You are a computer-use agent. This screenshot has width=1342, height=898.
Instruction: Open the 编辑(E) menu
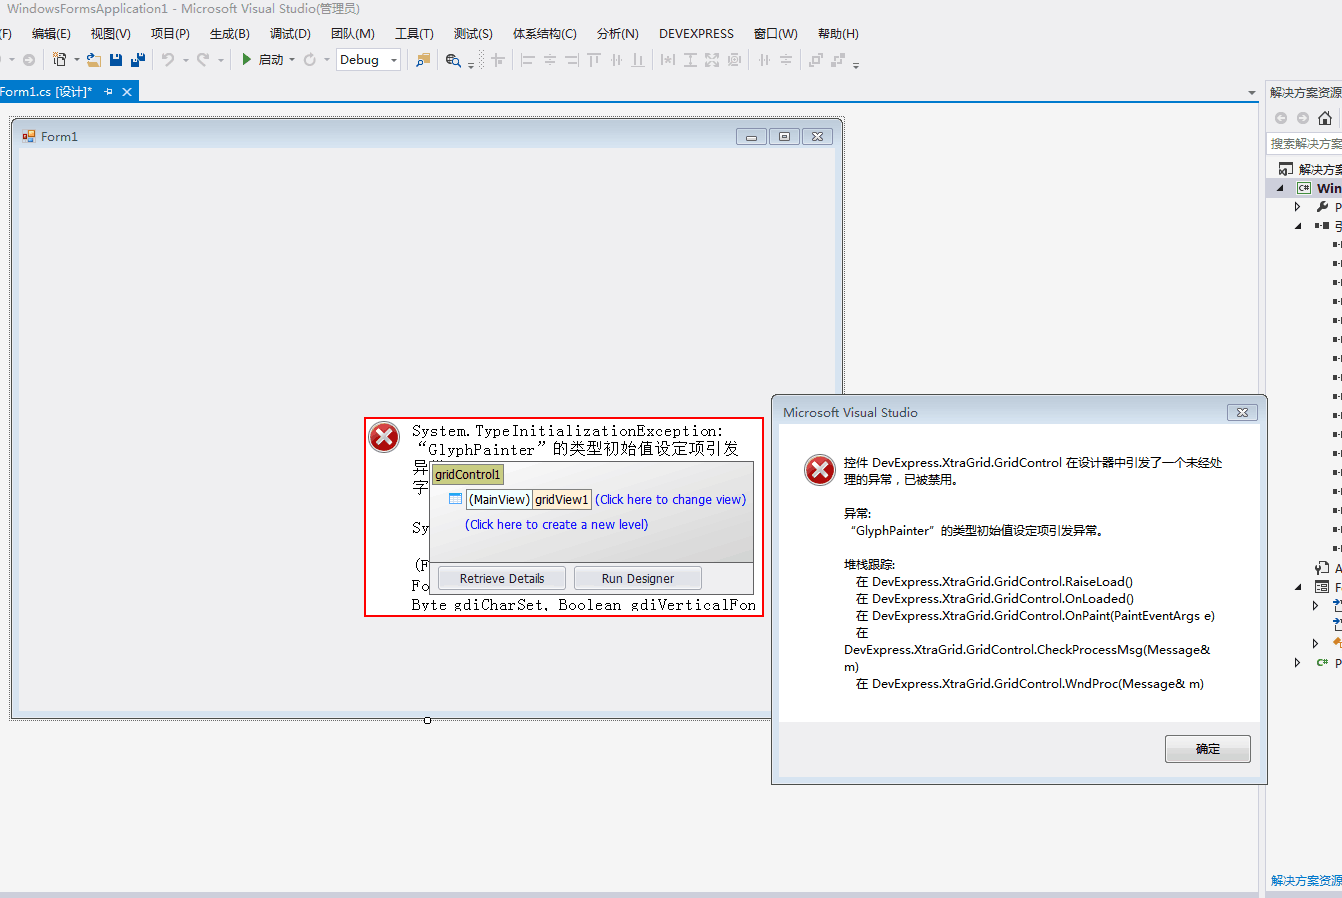(51, 34)
